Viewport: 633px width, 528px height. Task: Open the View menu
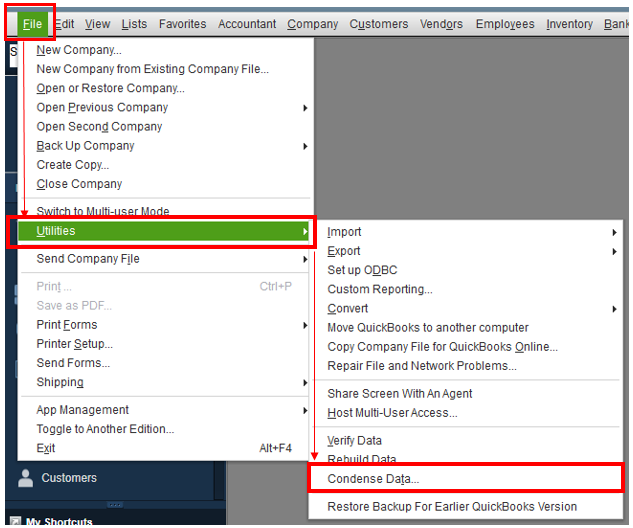tap(97, 24)
